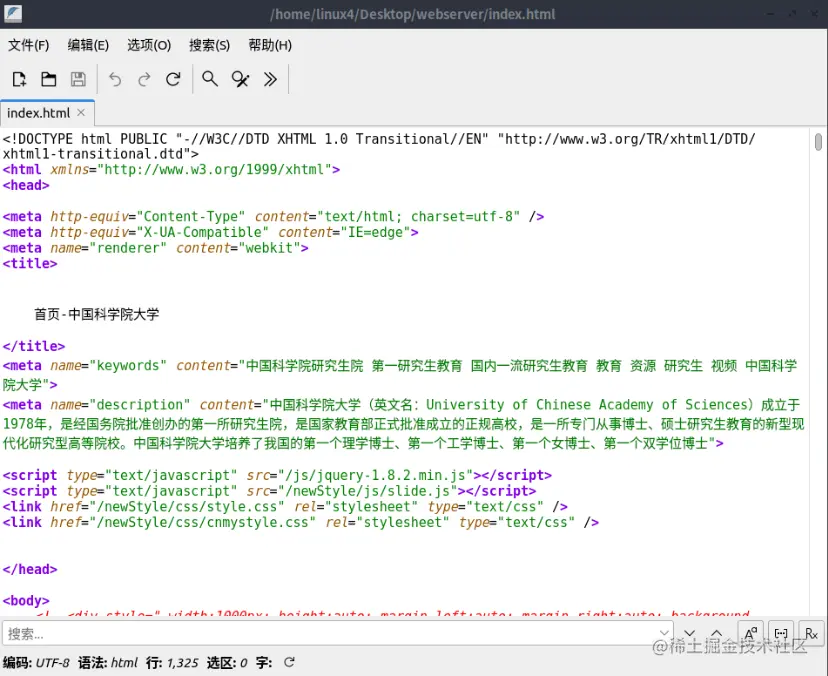The height and width of the screenshot is (676, 828).
Task: Toggle match case in the search bar
Action: click(x=751, y=633)
